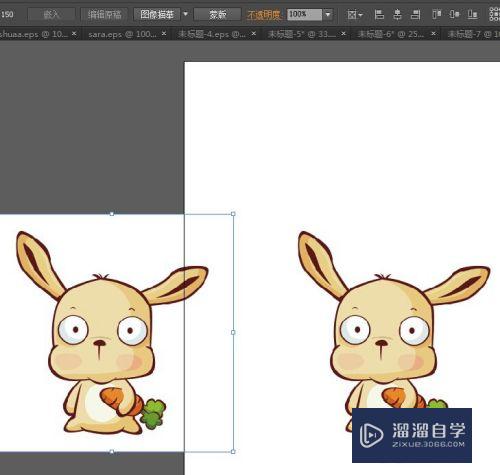Screen dimensions: 500x475
Task: Open the align-to options dropdown icon
Action: [x=355, y=15]
